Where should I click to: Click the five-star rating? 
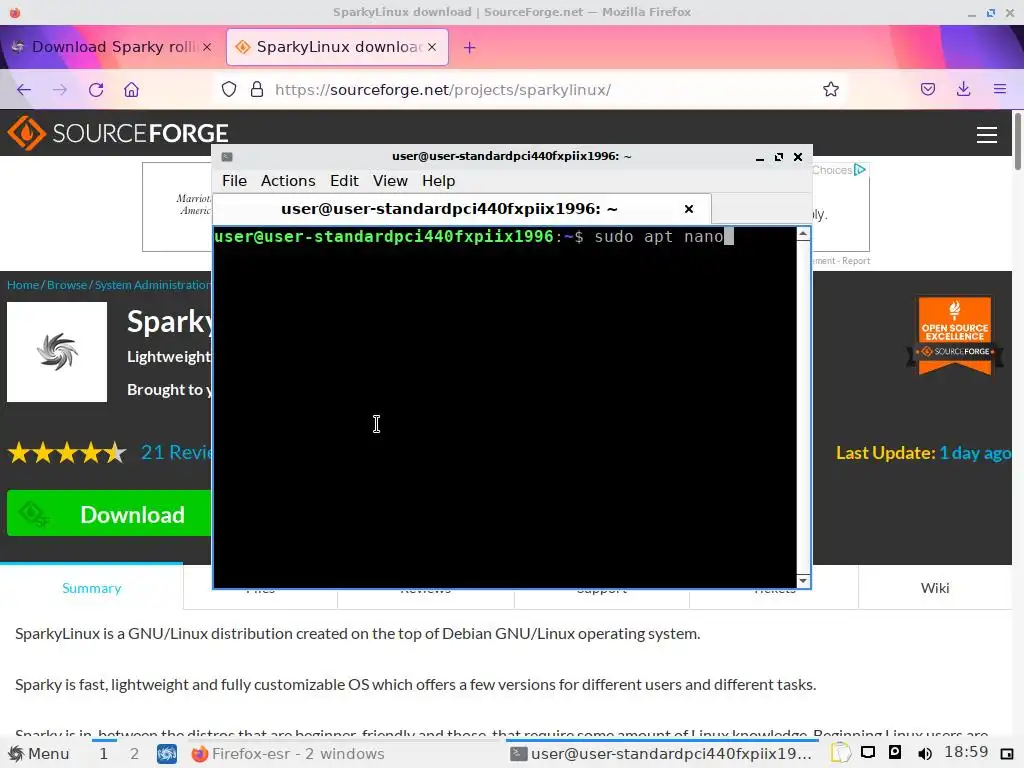point(67,452)
